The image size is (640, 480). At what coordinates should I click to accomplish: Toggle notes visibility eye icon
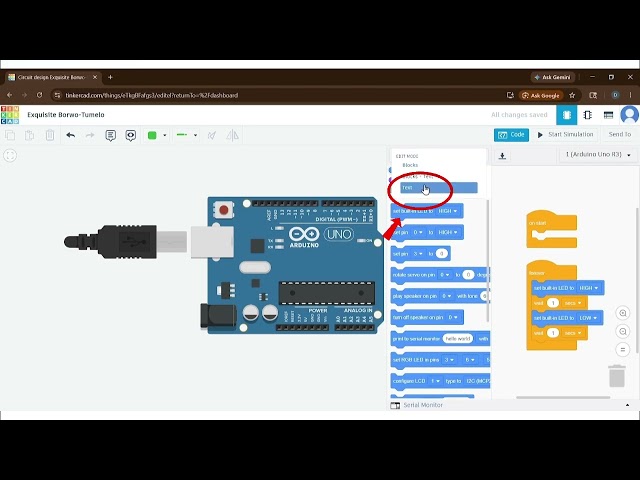pyautogui.click(x=131, y=136)
